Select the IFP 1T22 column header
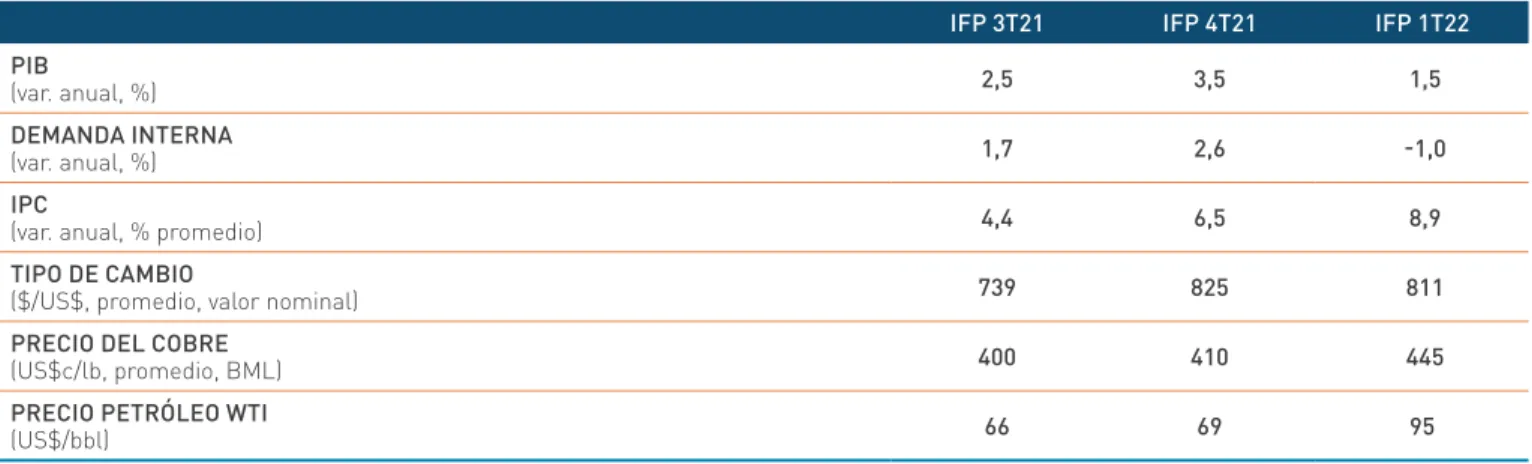The height and width of the screenshot is (464, 1532). pos(1422,25)
